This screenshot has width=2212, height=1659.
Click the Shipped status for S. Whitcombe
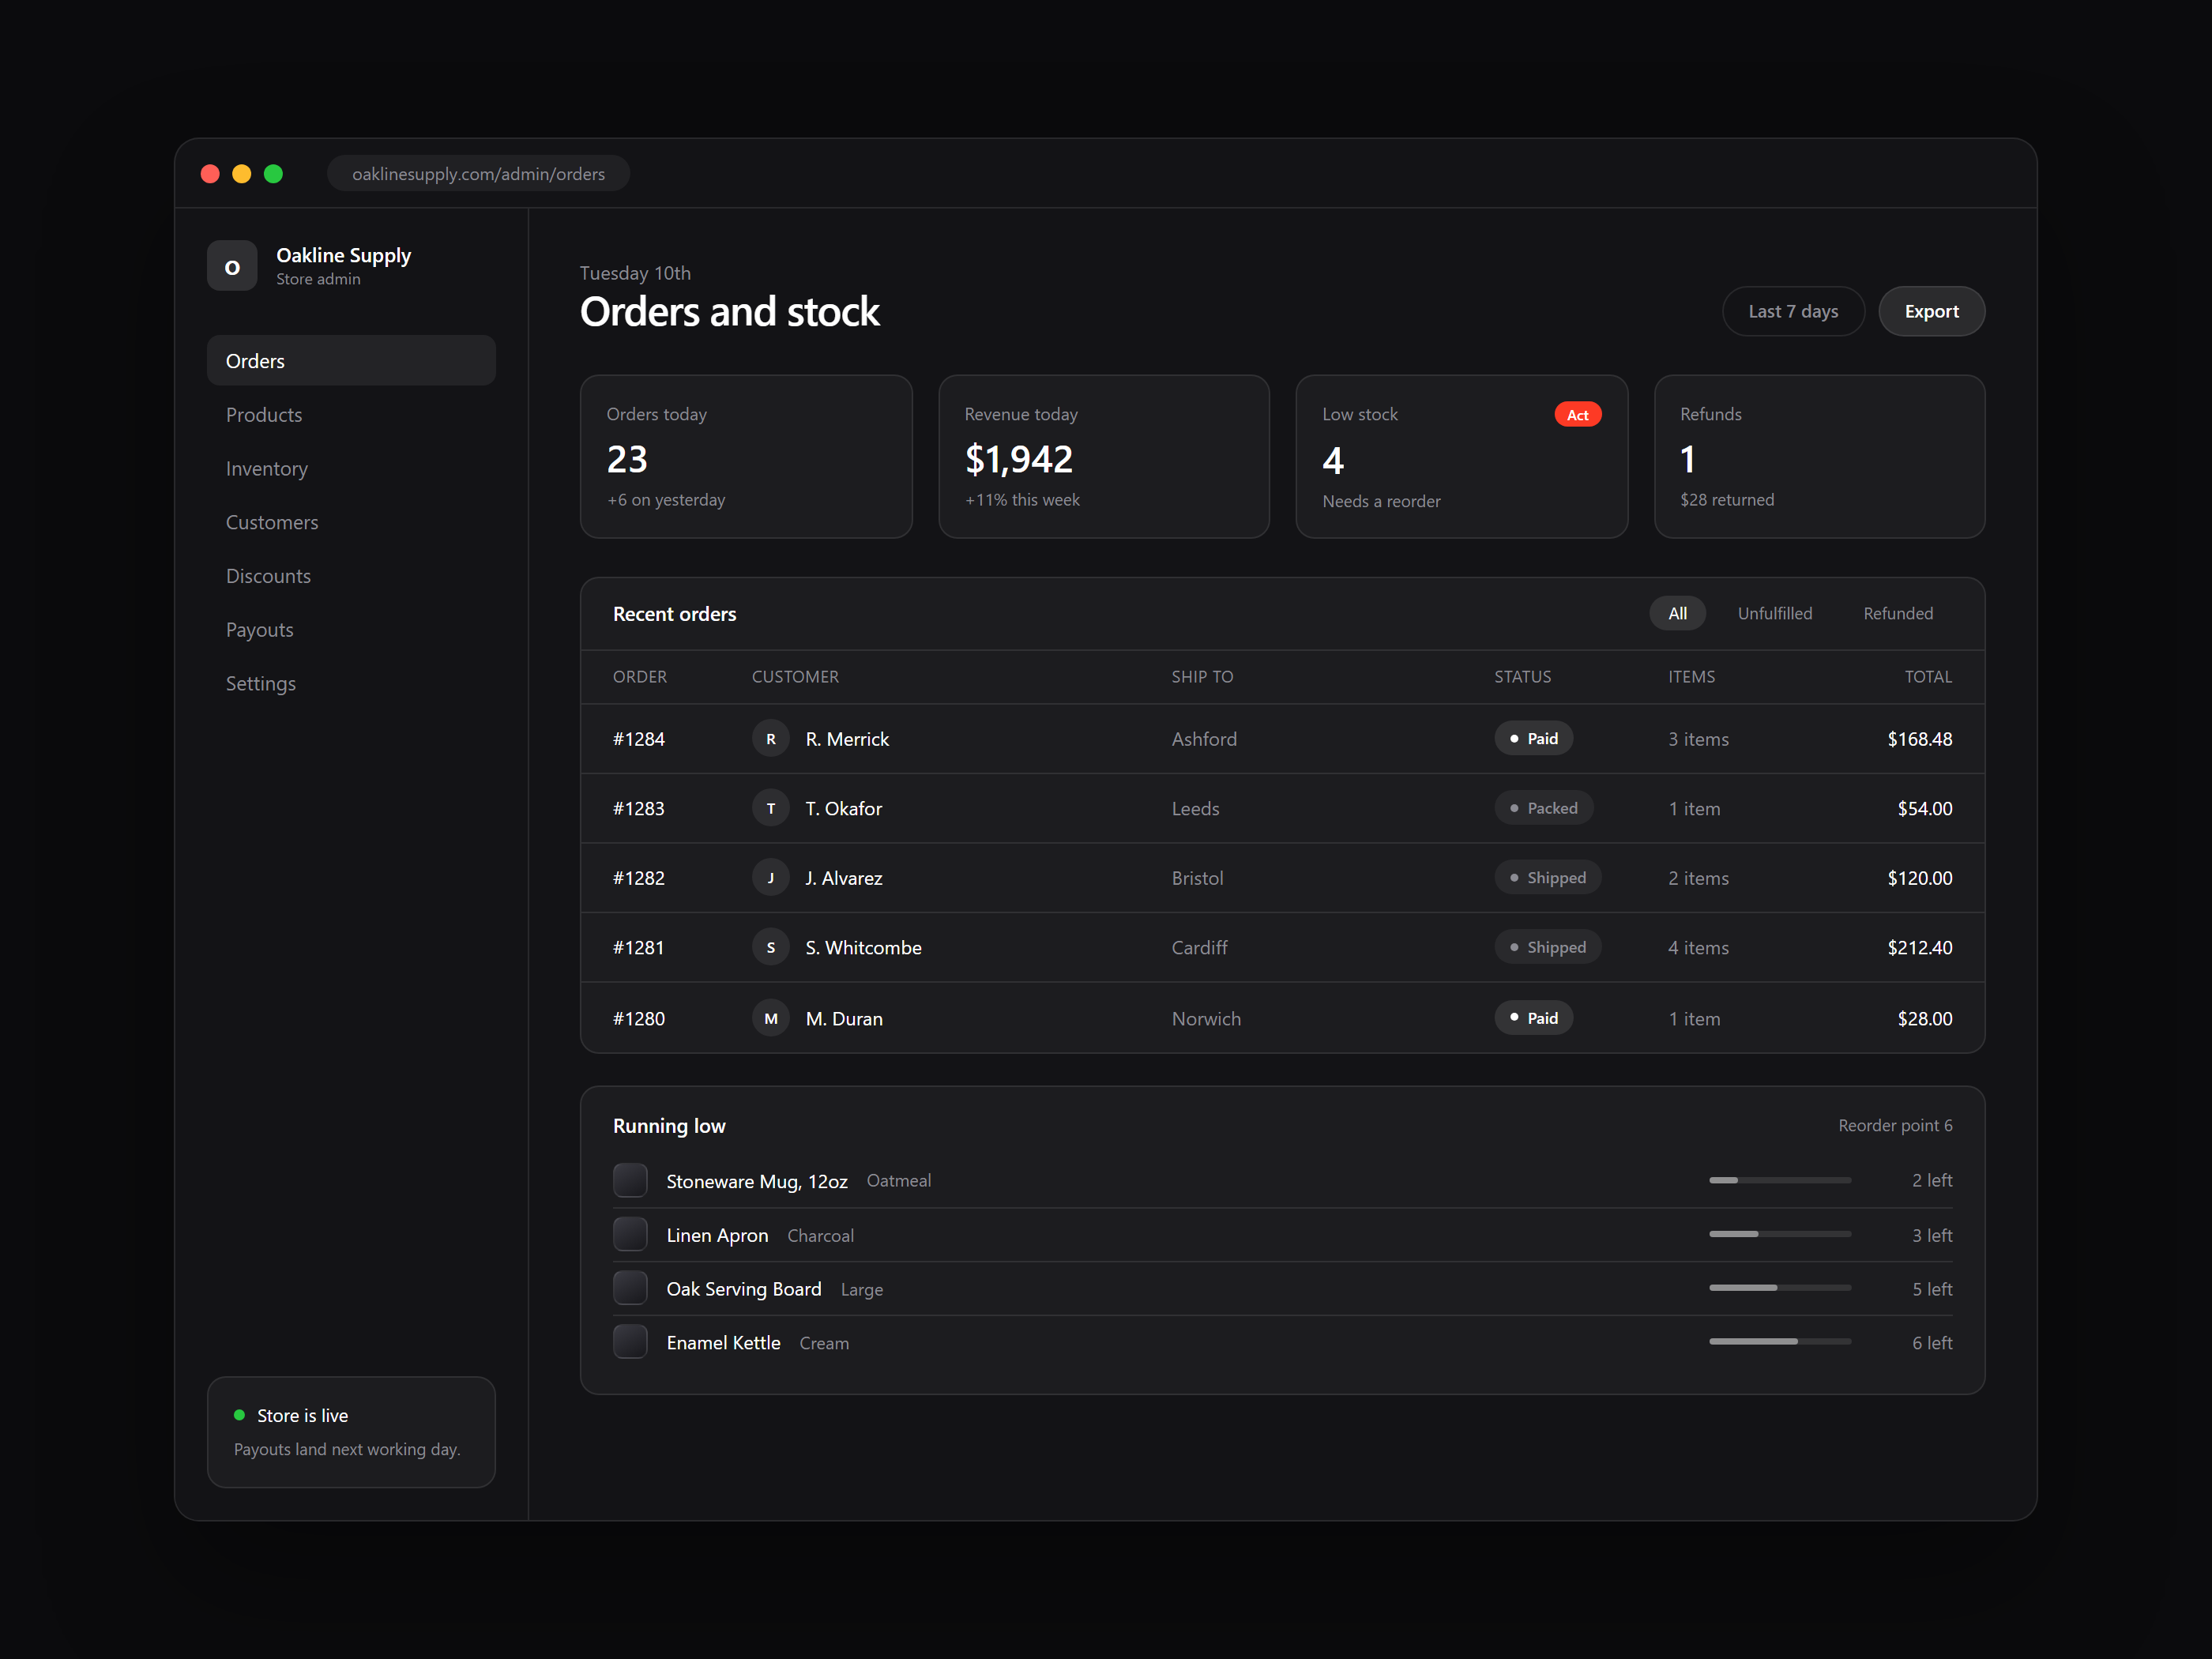(1547, 947)
